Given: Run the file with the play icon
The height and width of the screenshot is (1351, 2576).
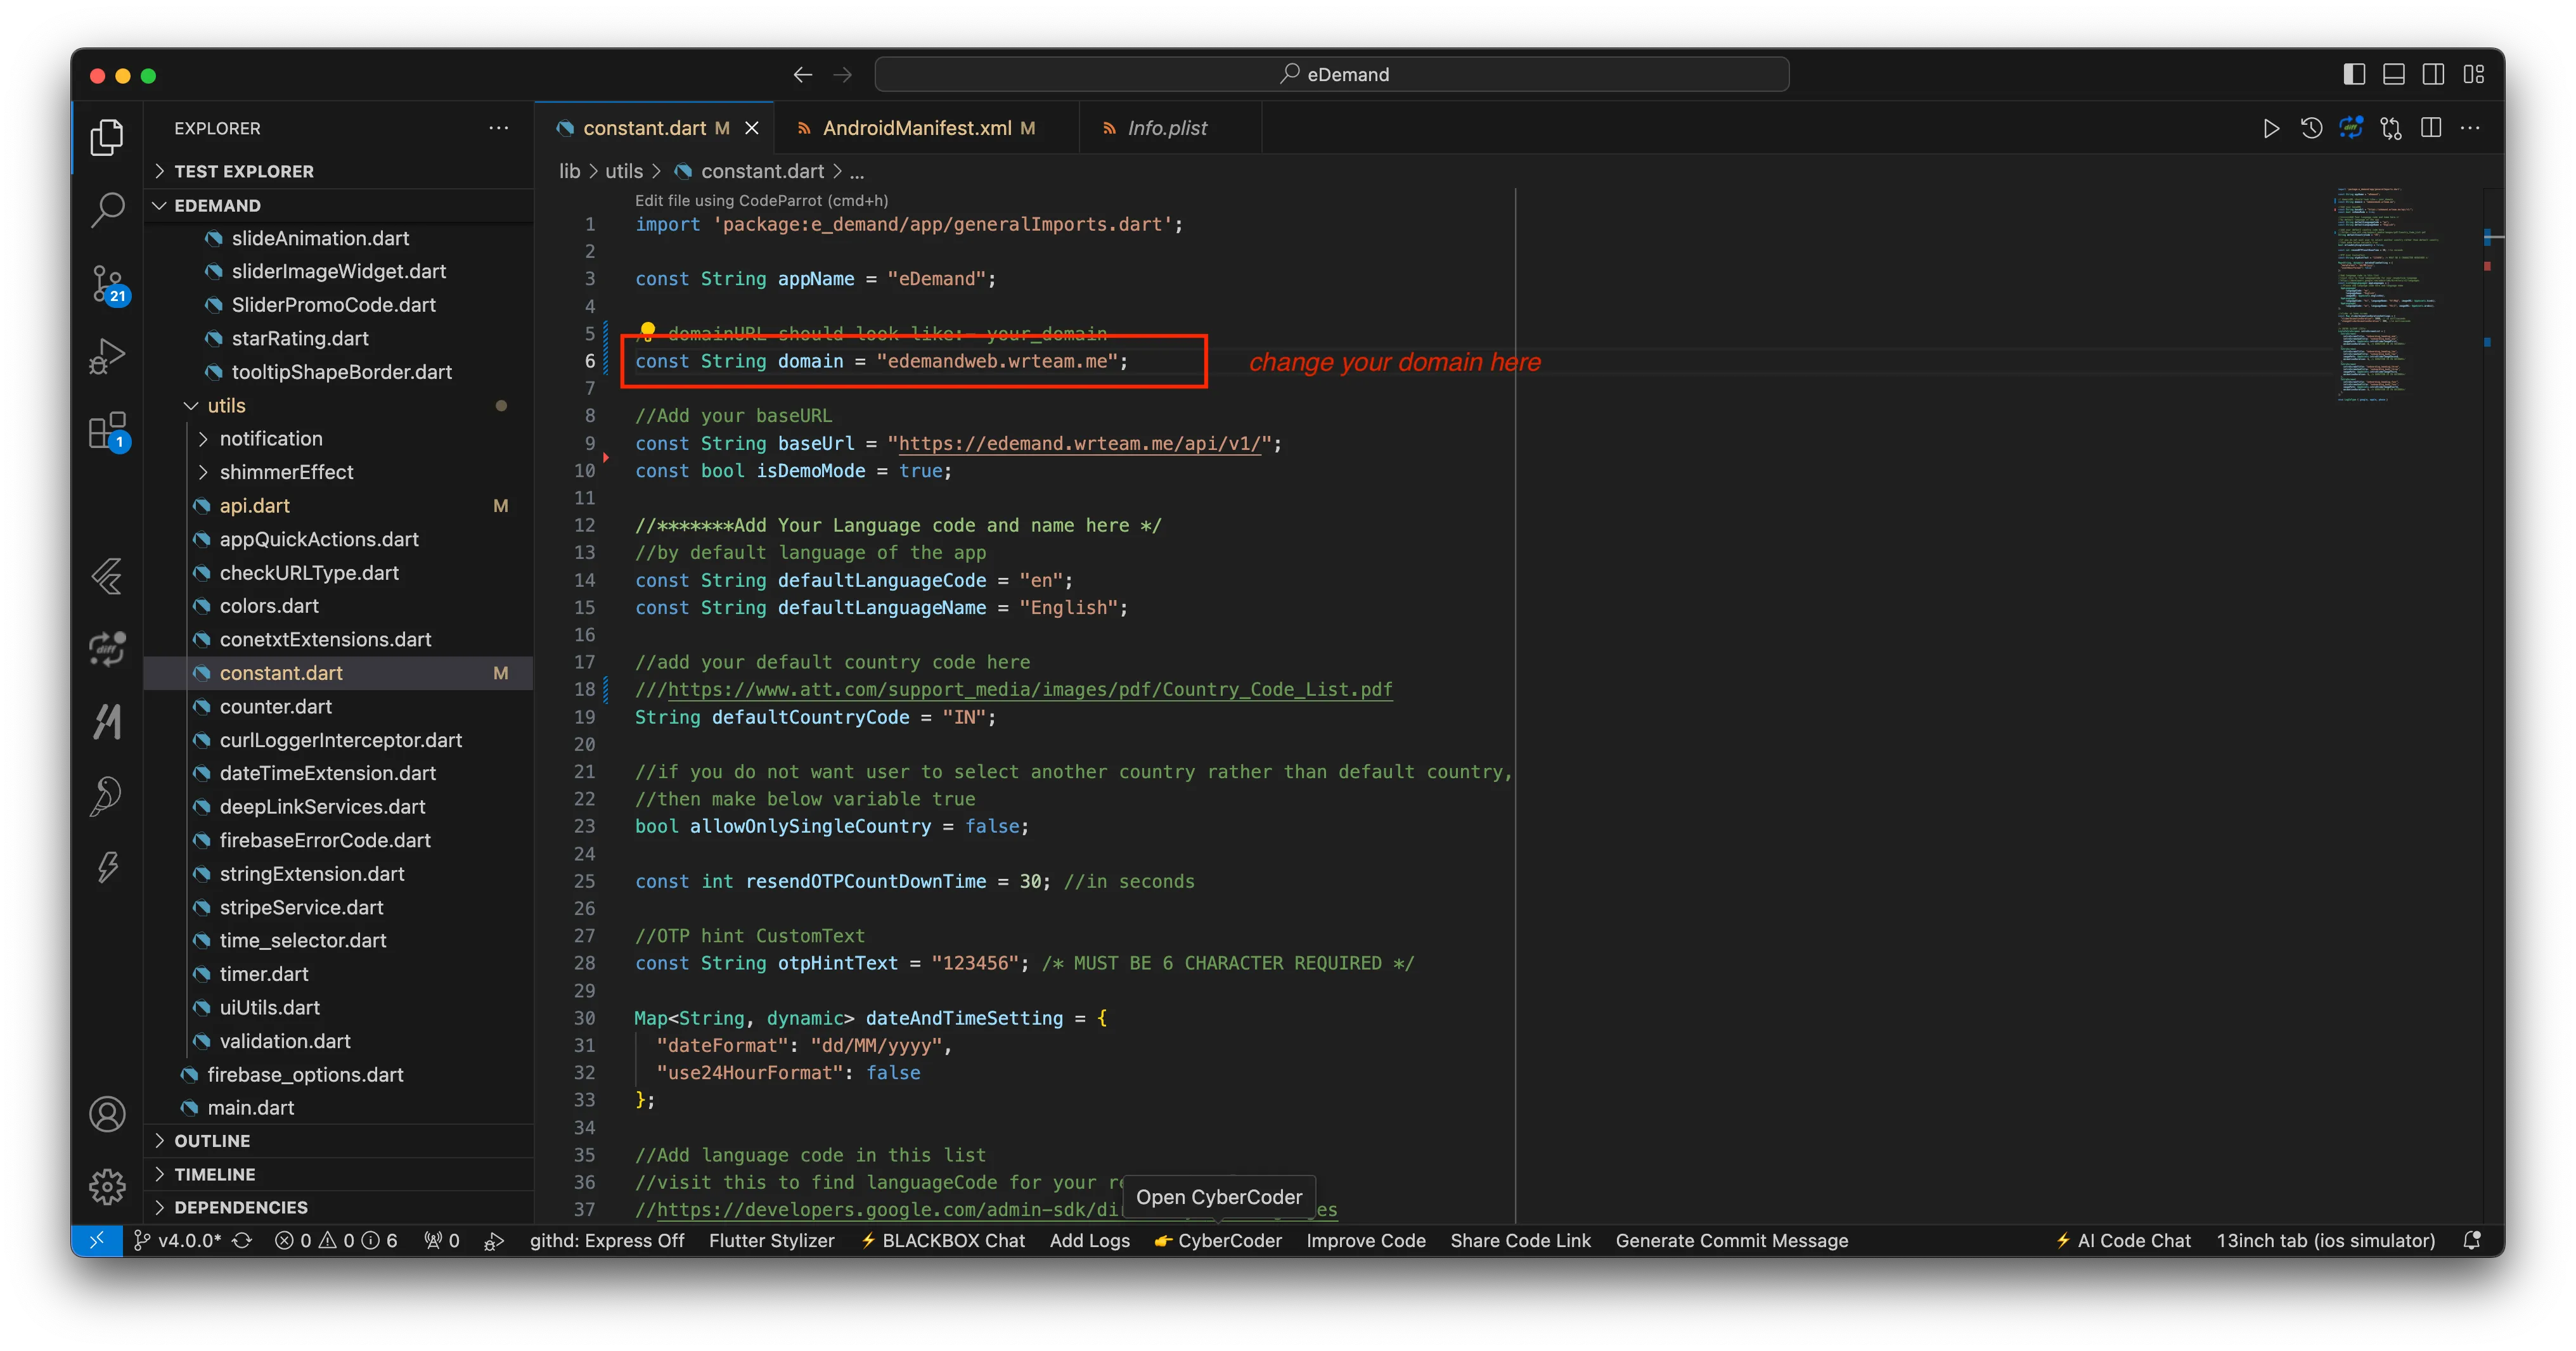Looking at the screenshot, I should (2271, 128).
